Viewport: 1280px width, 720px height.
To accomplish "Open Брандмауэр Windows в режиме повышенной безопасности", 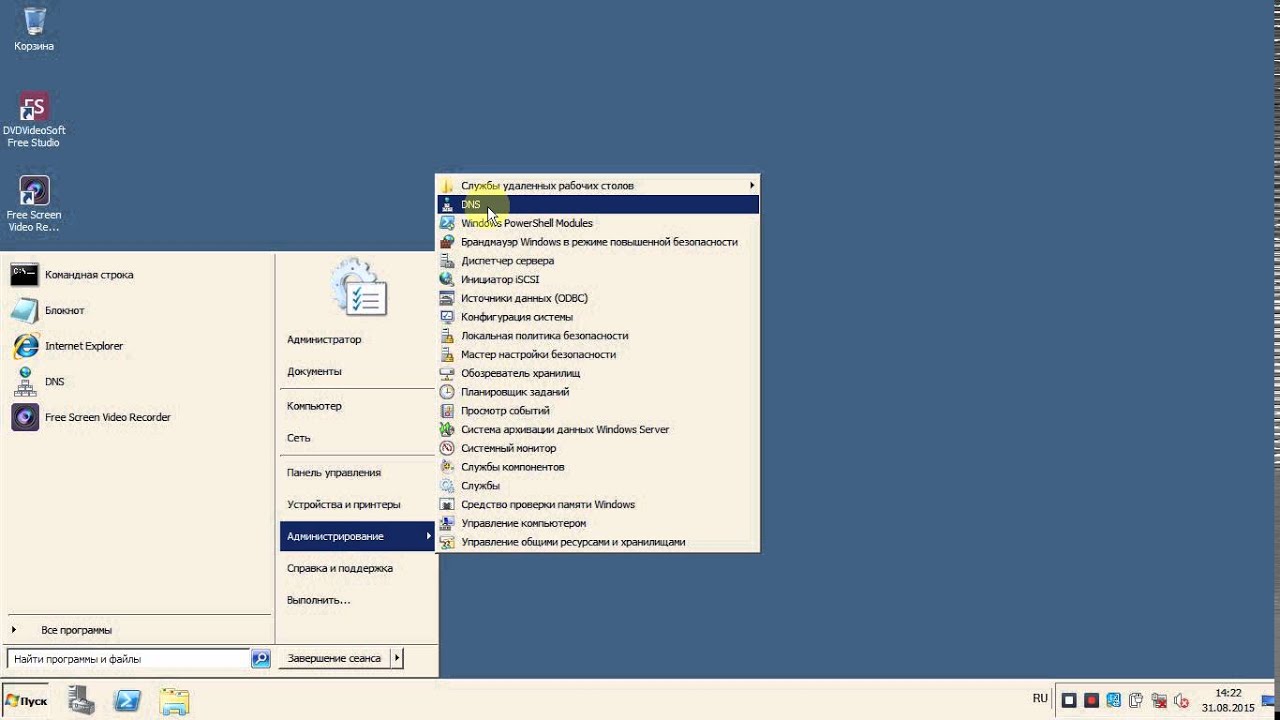I will (598, 242).
